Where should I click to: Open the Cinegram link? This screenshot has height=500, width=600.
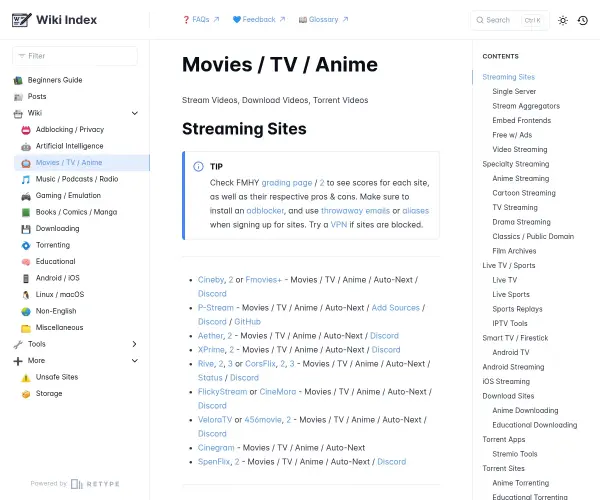[x=216, y=448]
